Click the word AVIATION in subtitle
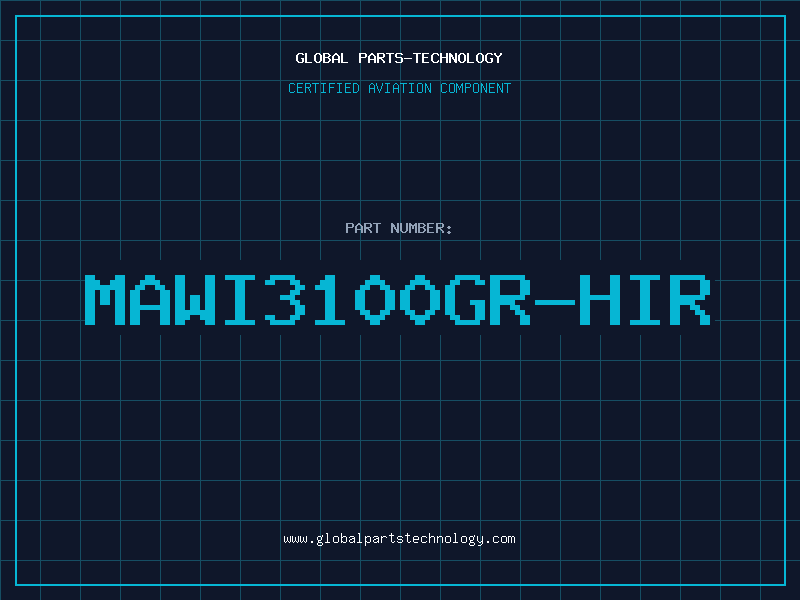Screen dimensions: 800x600 click(x=400, y=88)
